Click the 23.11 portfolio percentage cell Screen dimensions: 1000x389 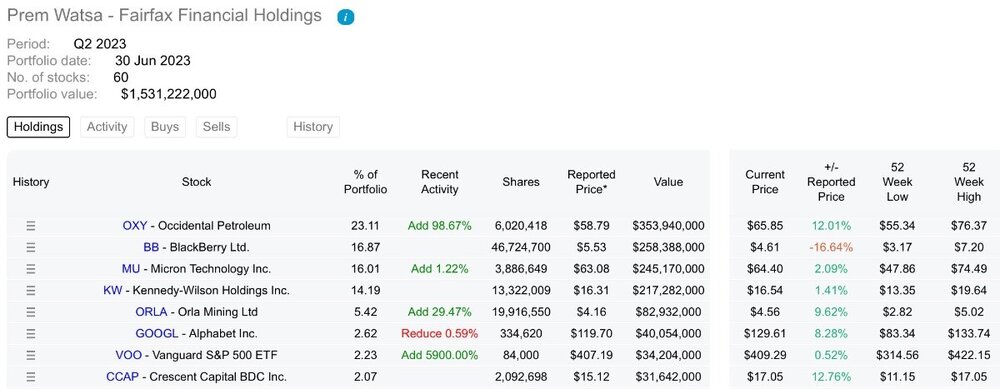[365, 226]
